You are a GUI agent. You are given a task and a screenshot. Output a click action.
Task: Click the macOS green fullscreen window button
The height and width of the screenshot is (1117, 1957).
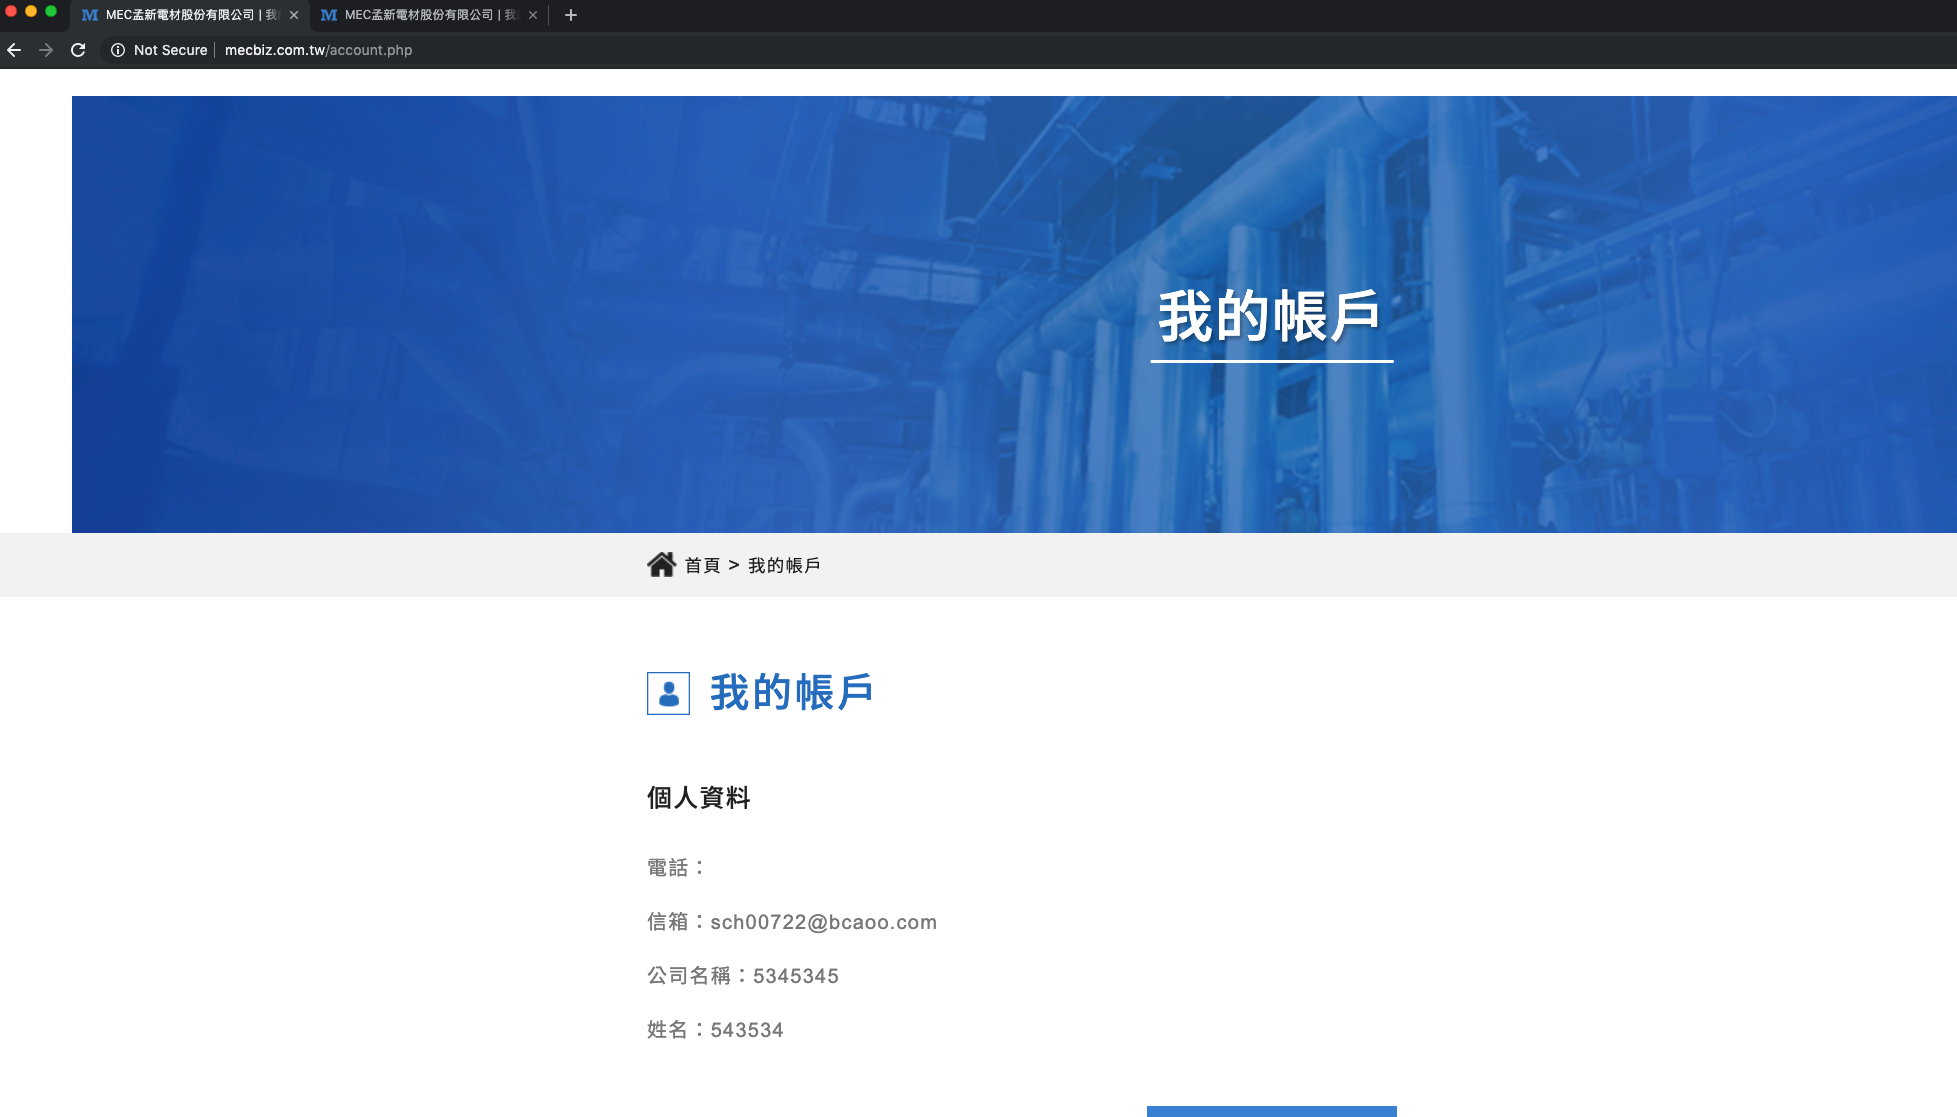[x=51, y=11]
